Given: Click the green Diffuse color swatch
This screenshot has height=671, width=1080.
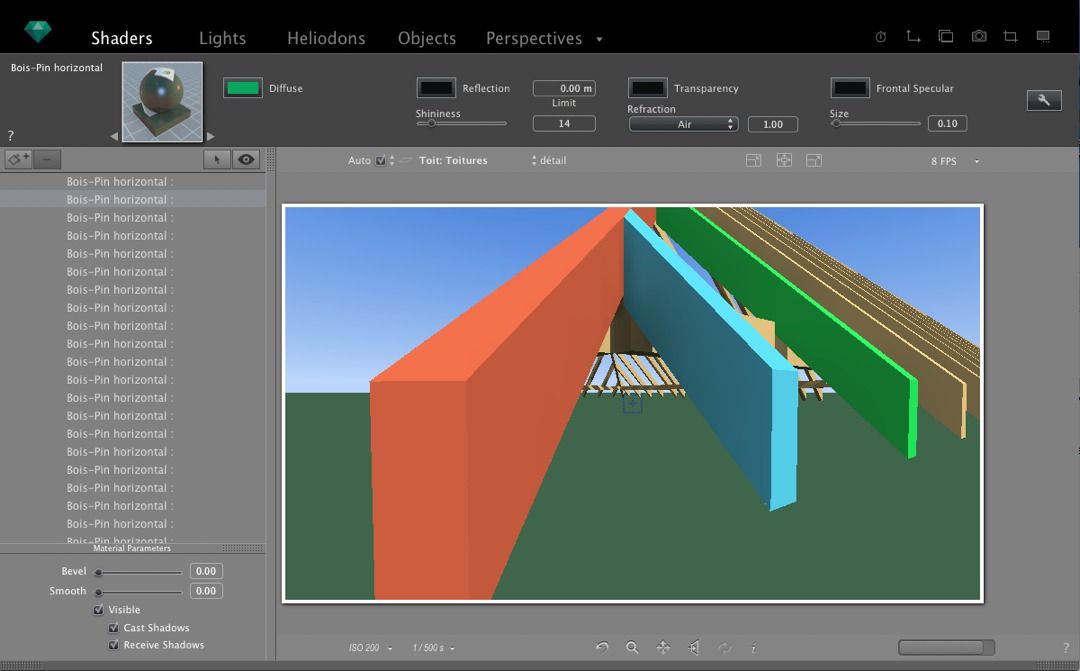Looking at the screenshot, I should (x=243, y=88).
